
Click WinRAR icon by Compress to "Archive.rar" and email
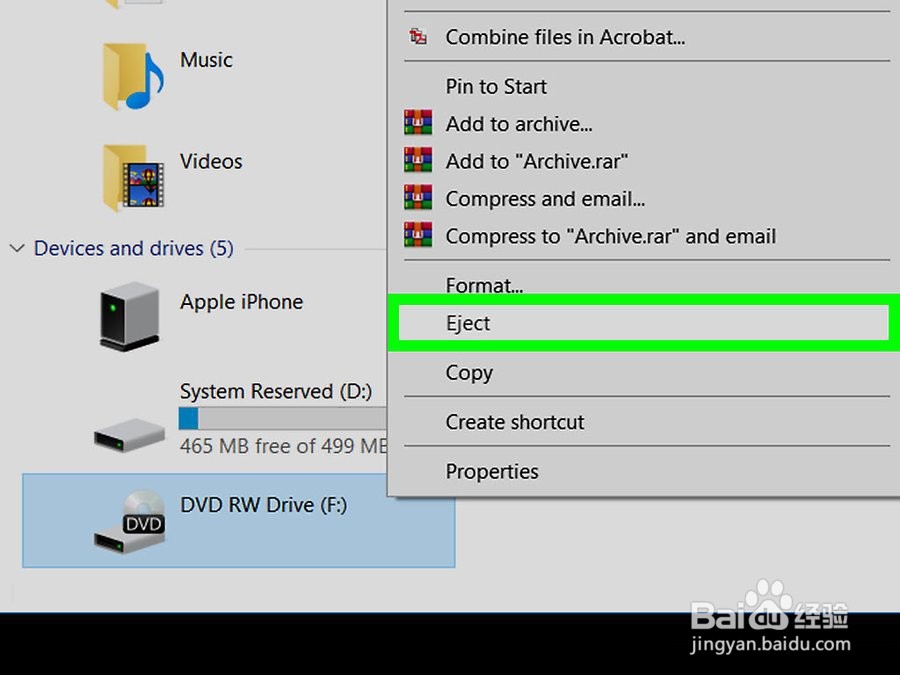418,235
